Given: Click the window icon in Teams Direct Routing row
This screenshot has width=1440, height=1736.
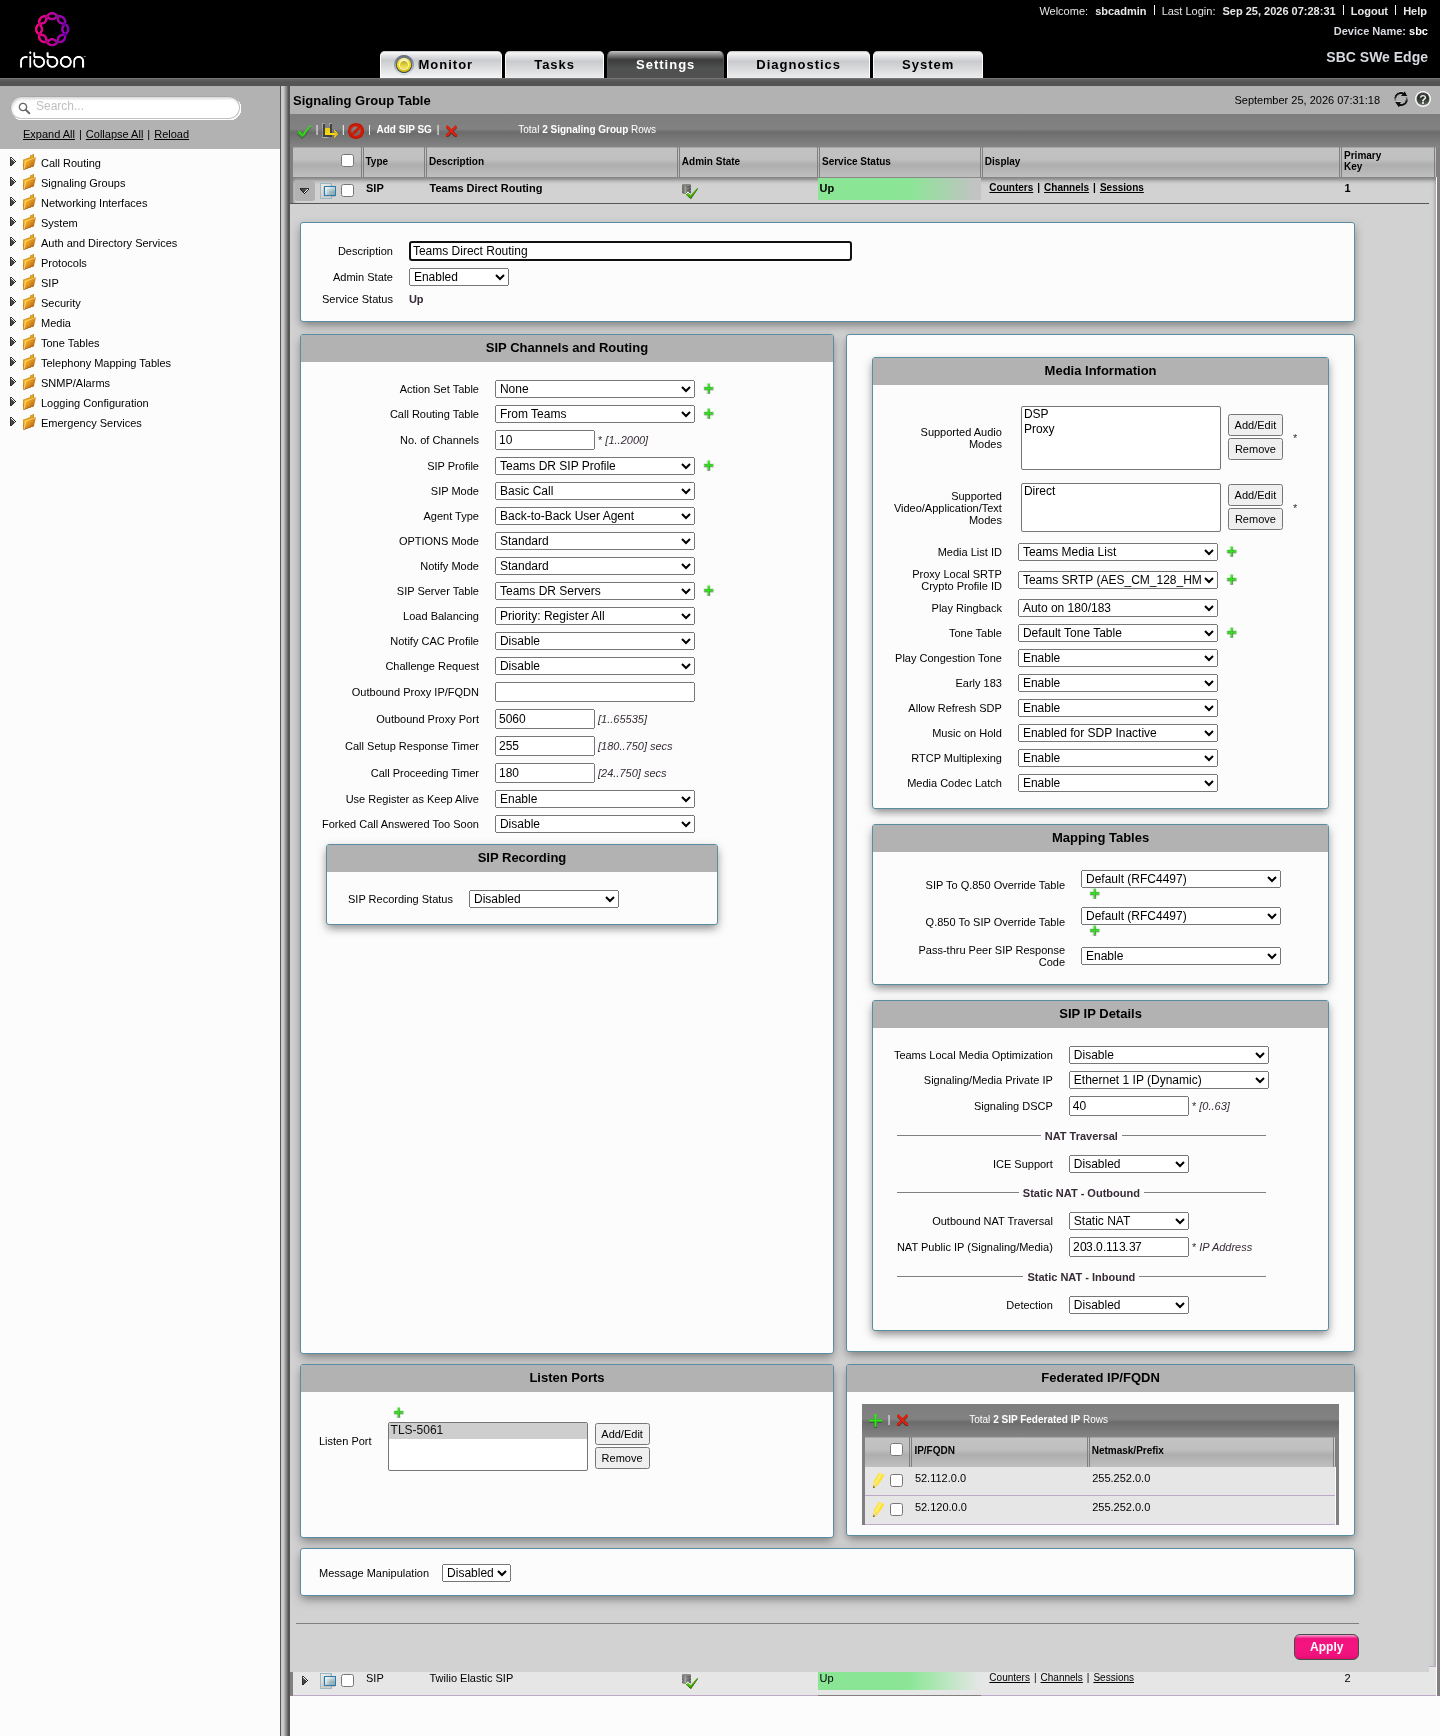Looking at the screenshot, I should tap(328, 190).
